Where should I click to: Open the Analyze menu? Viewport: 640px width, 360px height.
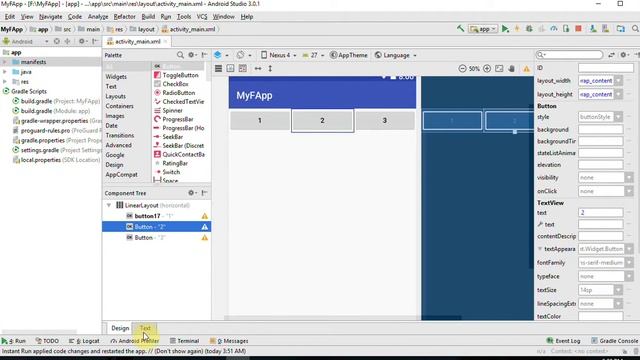(x=98, y=17)
